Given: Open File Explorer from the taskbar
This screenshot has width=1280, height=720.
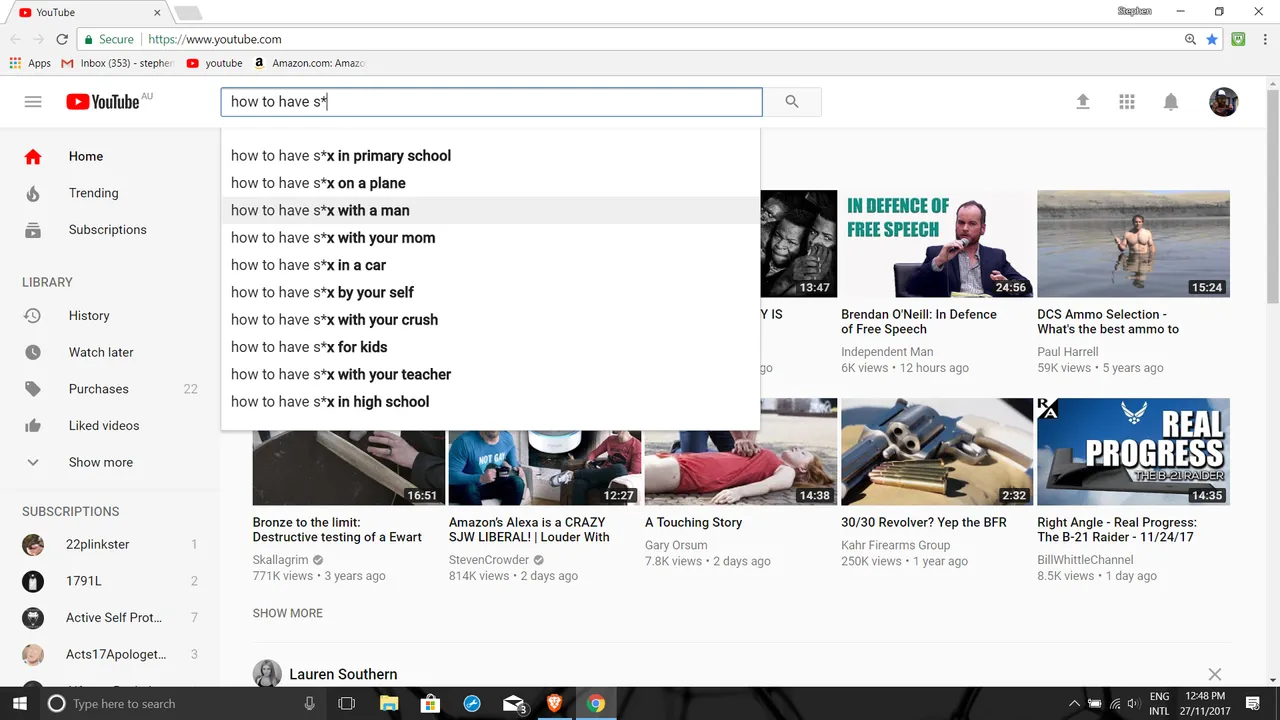Looking at the screenshot, I should [389, 704].
